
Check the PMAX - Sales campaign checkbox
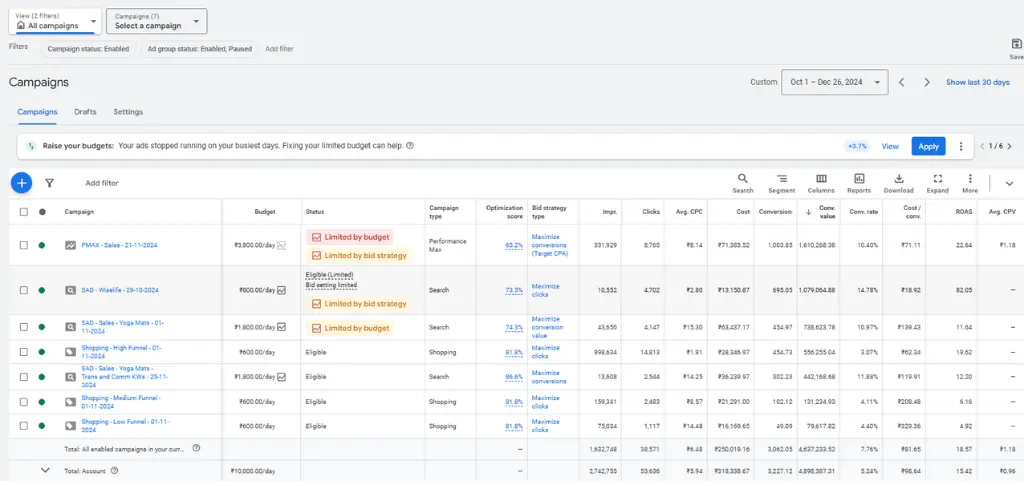(24, 246)
